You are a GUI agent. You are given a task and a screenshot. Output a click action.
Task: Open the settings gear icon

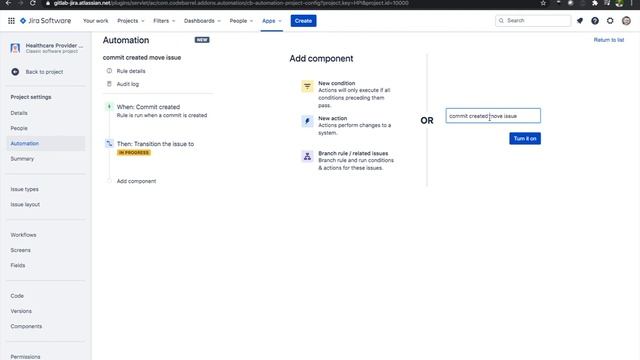click(x=610, y=21)
